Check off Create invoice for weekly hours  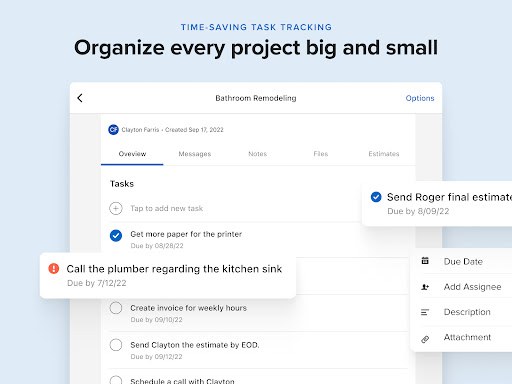point(116,308)
